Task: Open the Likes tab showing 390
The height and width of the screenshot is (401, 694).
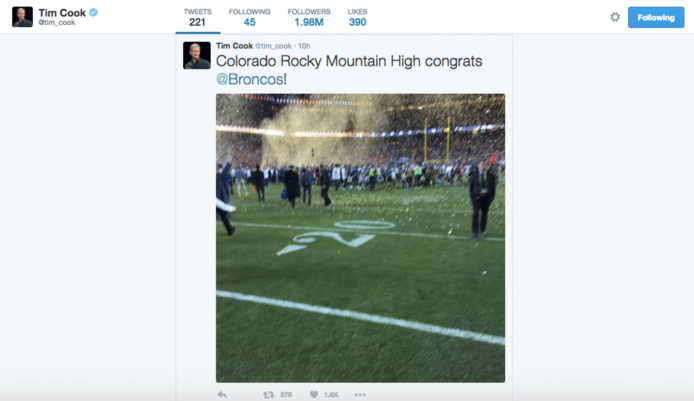Action: (357, 17)
